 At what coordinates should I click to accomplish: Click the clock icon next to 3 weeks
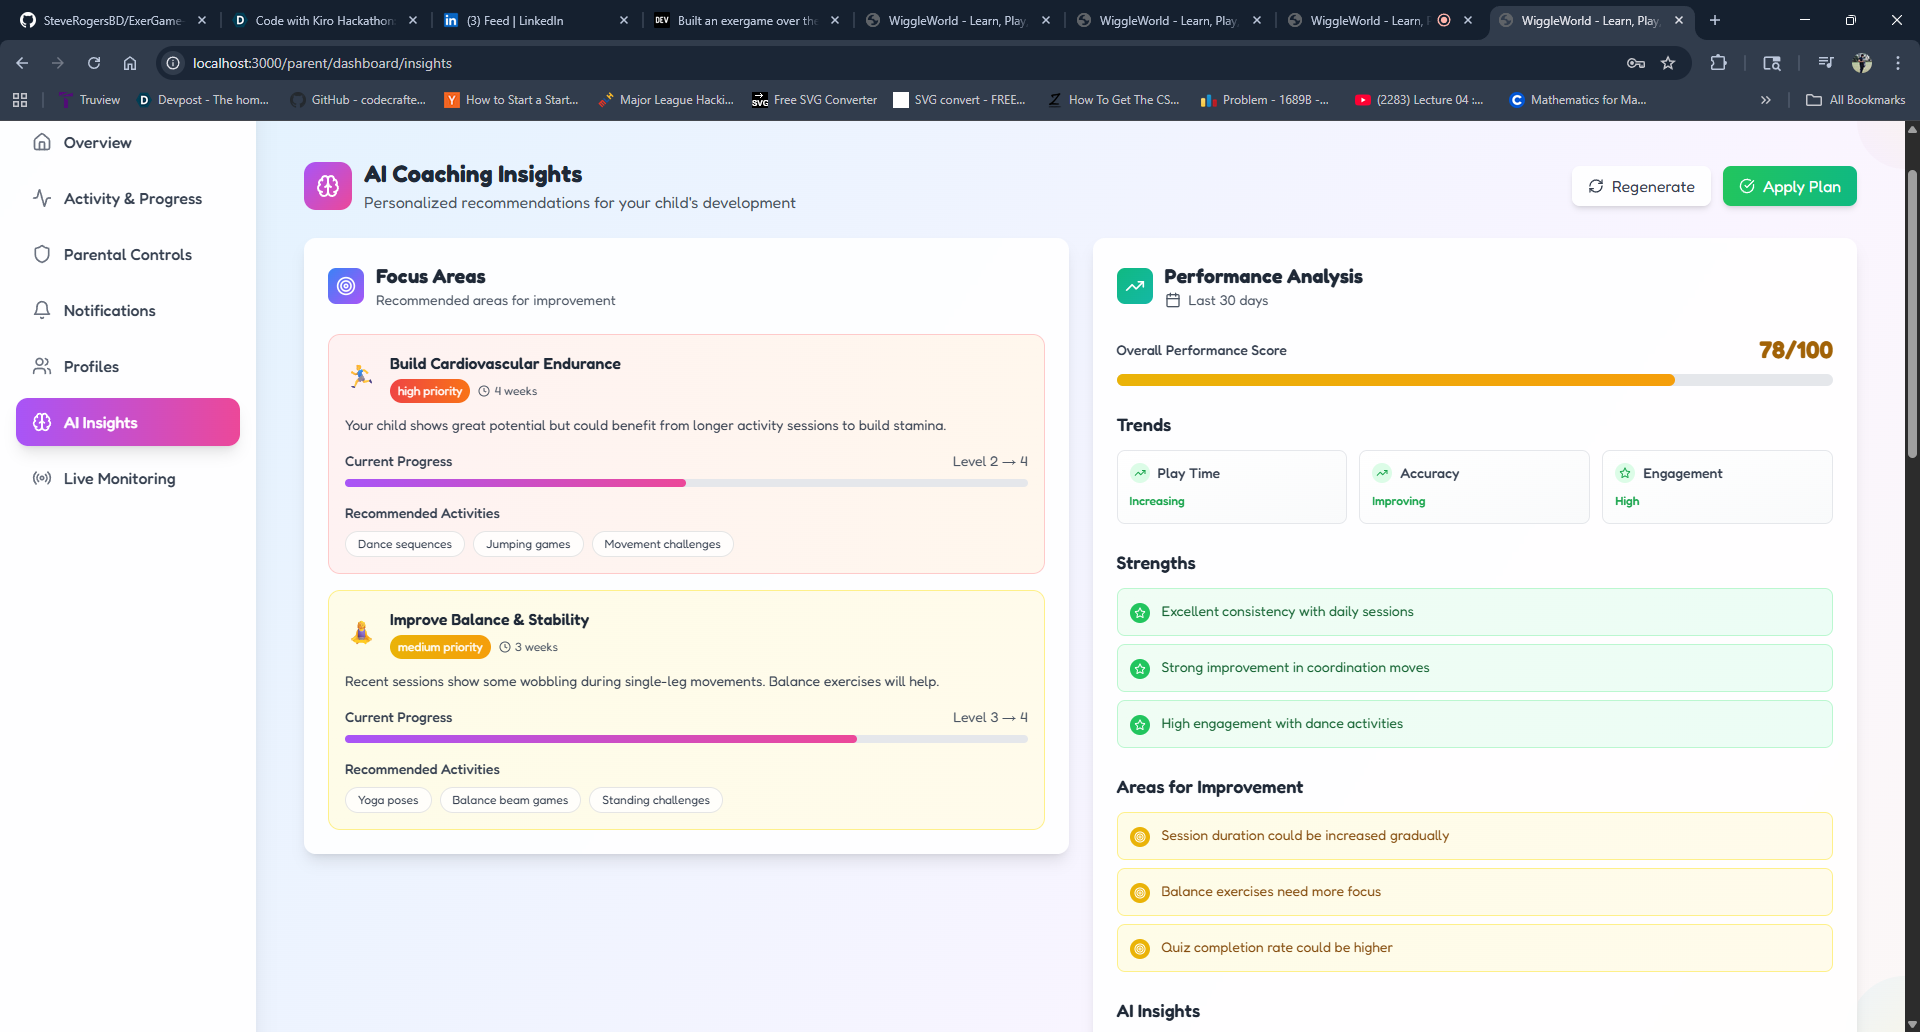pos(505,647)
